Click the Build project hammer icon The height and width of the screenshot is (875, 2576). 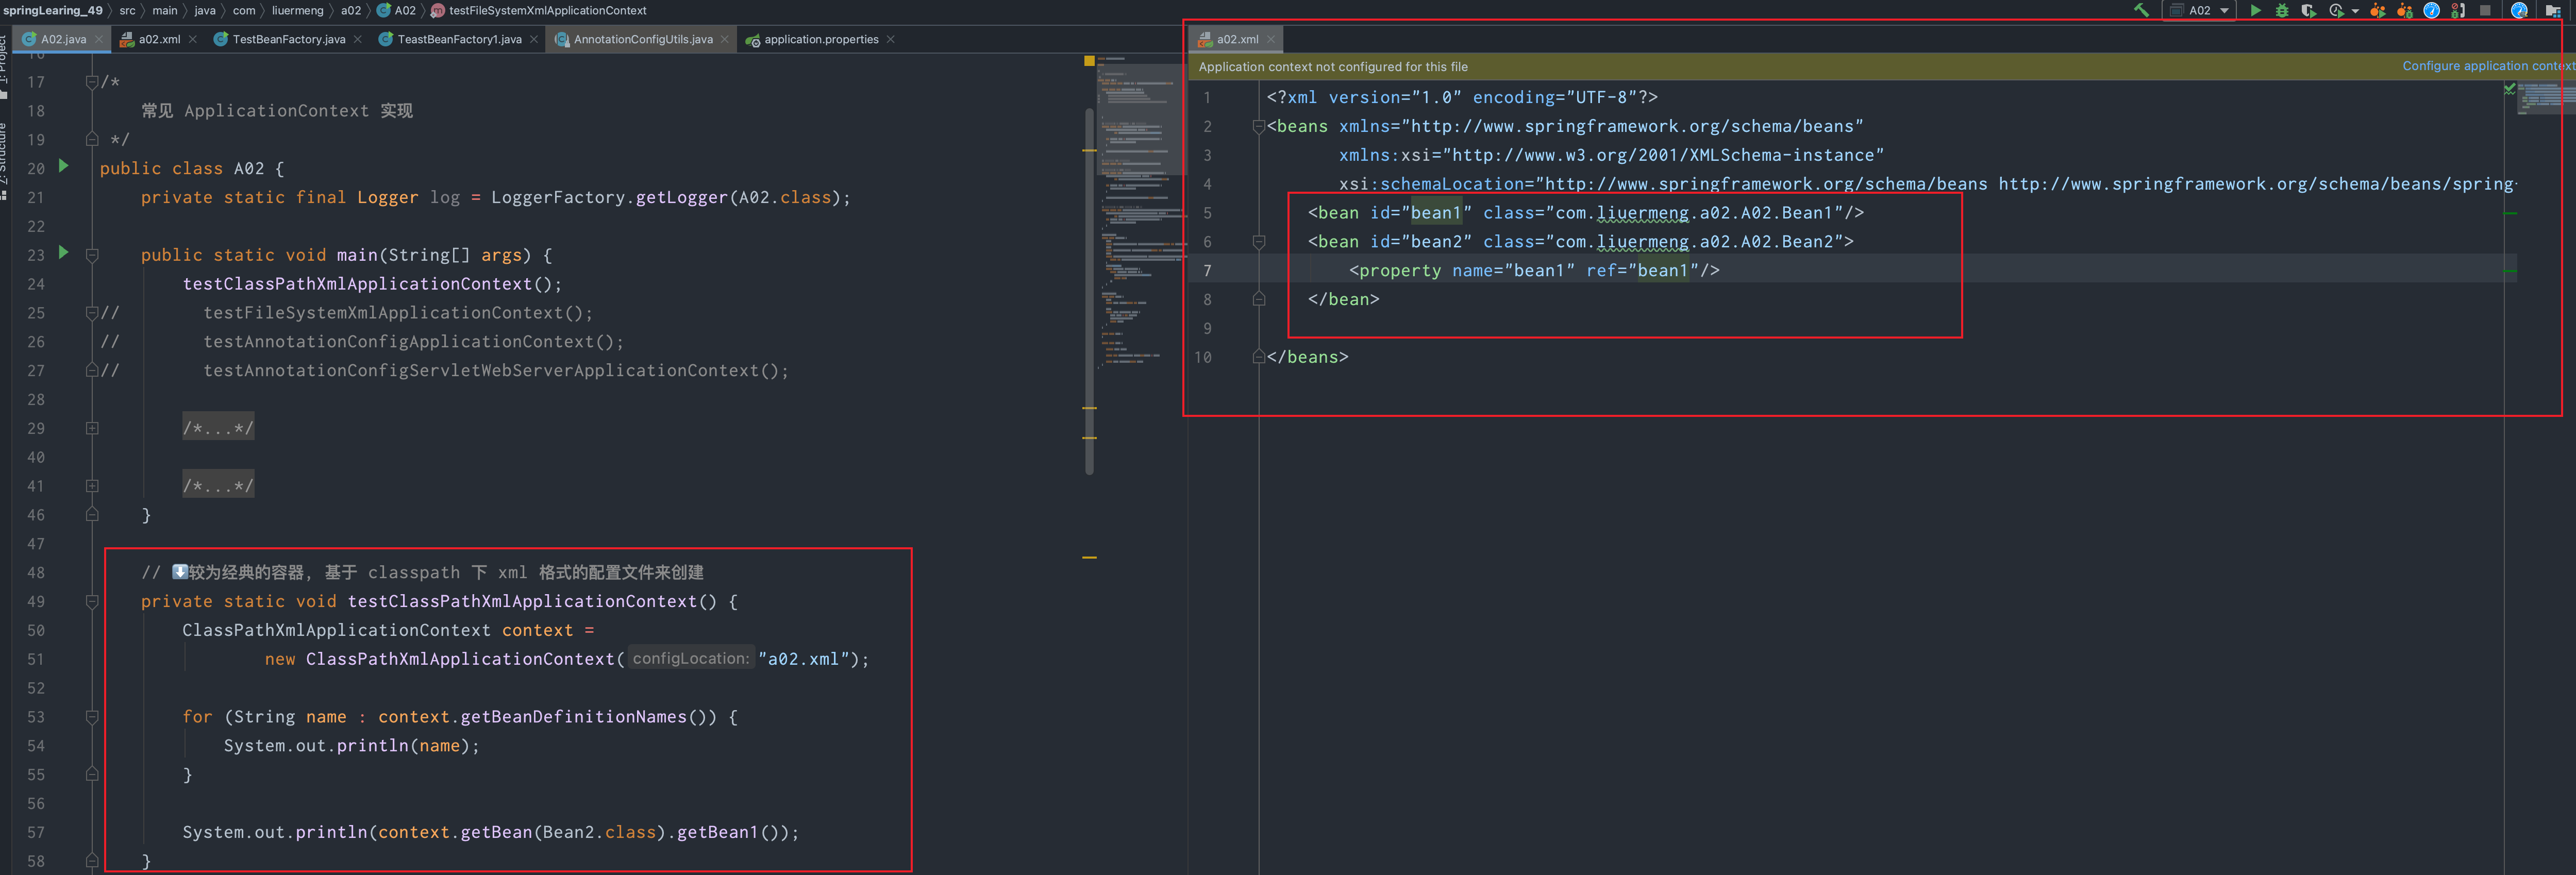tap(2141, 10)
